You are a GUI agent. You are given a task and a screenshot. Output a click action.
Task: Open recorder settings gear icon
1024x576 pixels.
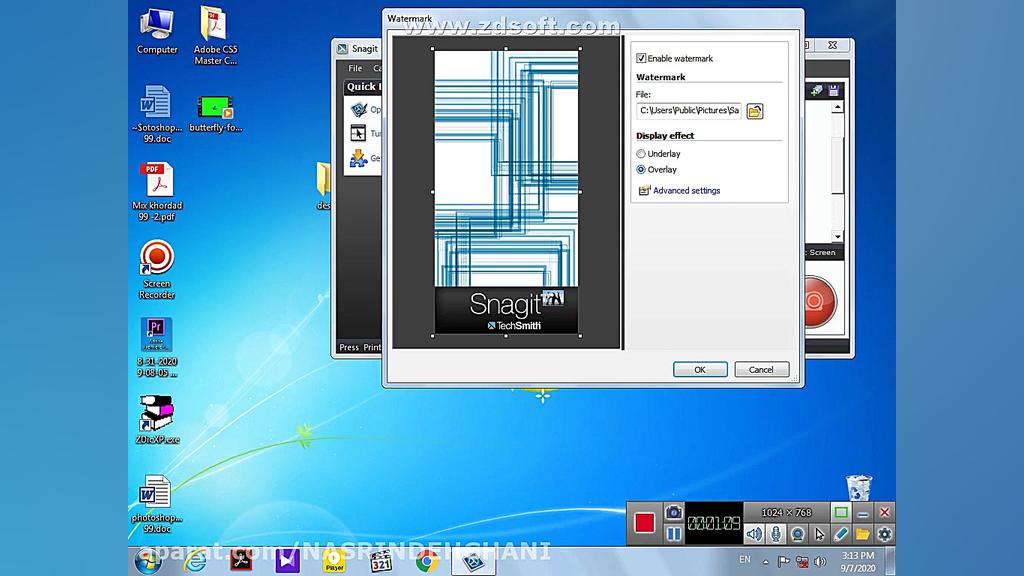point(884,534)
